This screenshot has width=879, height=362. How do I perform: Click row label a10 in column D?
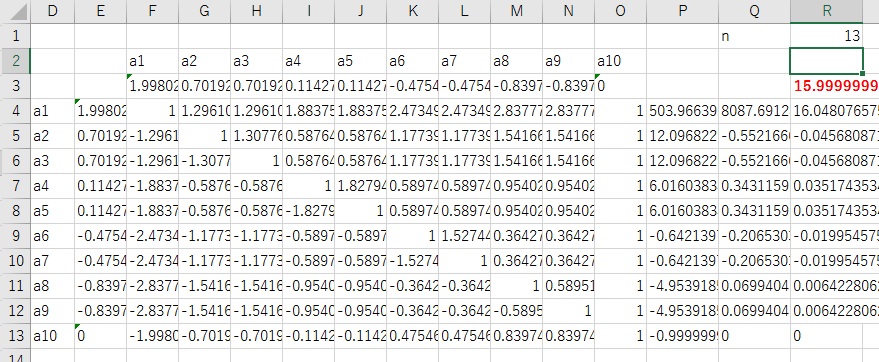pyautogui.click(x=52, y=336)
